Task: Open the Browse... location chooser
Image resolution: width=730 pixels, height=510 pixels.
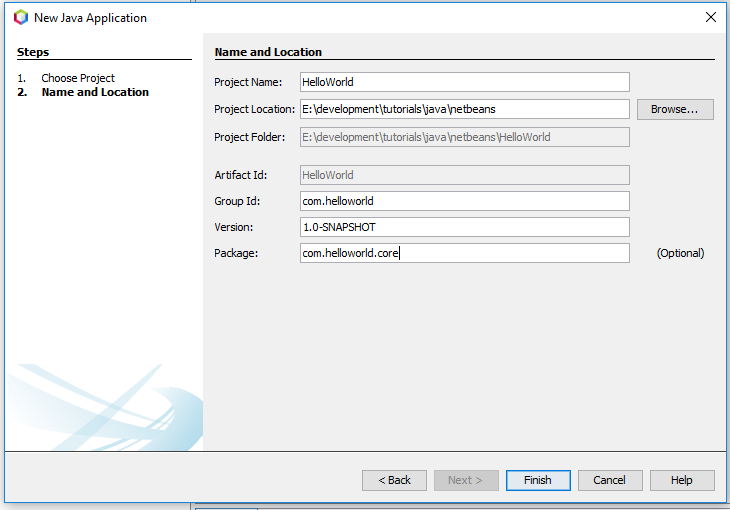Action: (675, 109)
